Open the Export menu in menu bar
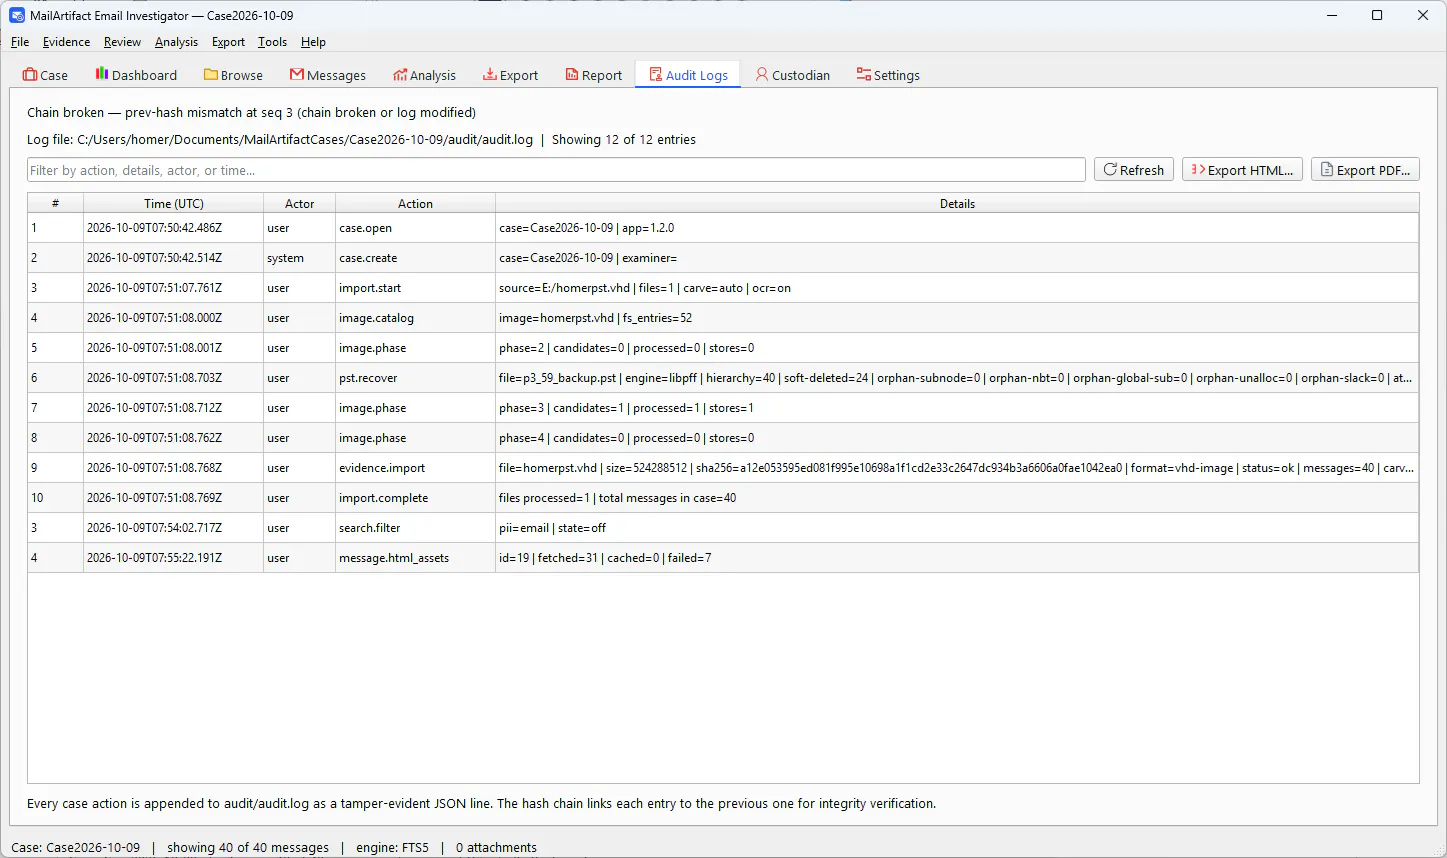The height and width of the screenshot is (858, 1447). point(228,42)
